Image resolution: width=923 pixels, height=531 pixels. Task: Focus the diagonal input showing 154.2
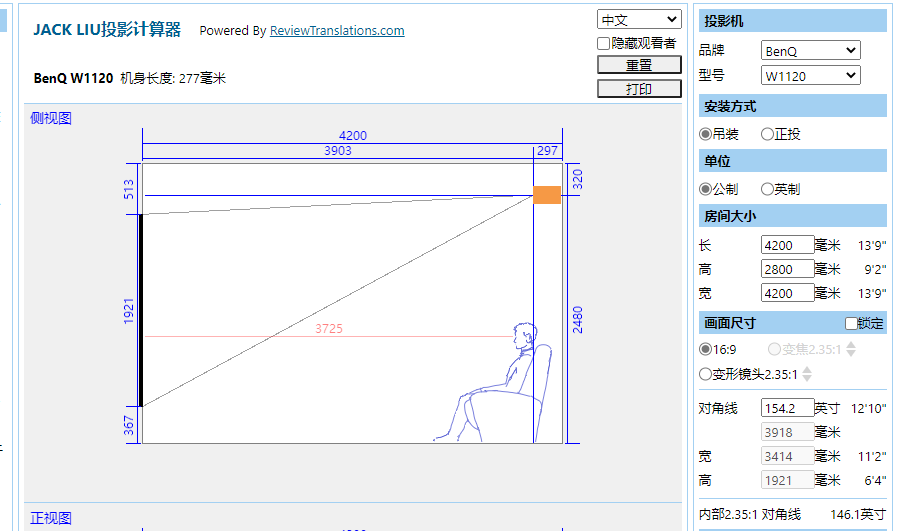tap(787, 408)
